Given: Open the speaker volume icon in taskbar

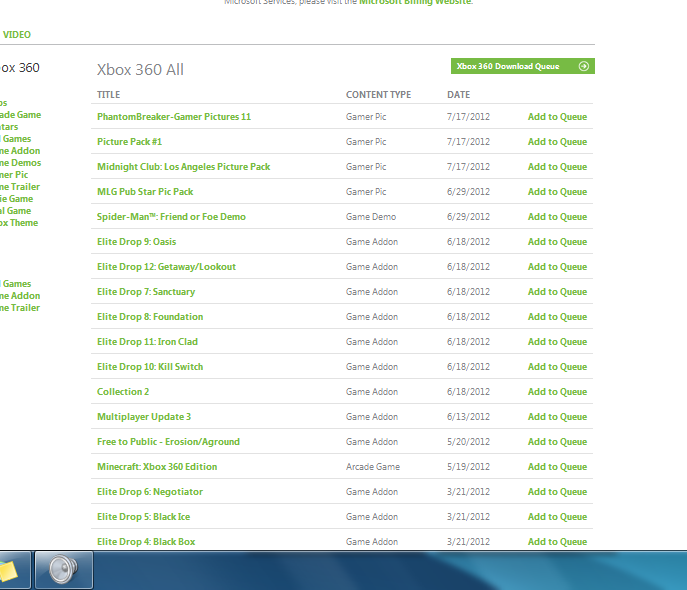Looking at the screenshot, I should 64,570.
